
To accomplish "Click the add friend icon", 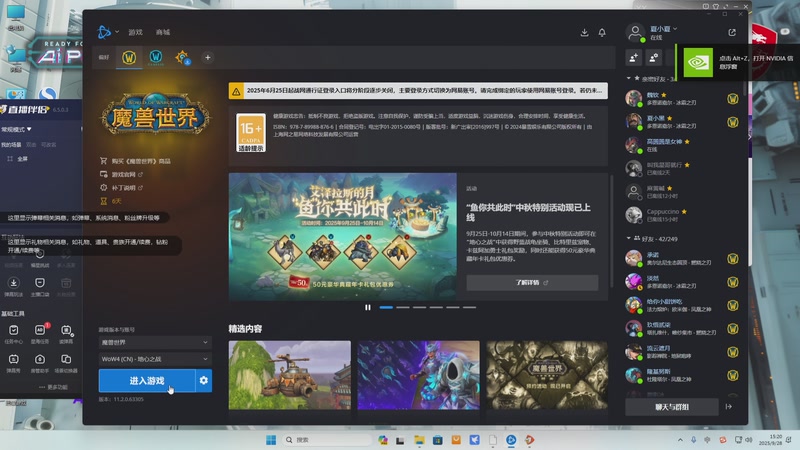I will click(x=634, y=58).
